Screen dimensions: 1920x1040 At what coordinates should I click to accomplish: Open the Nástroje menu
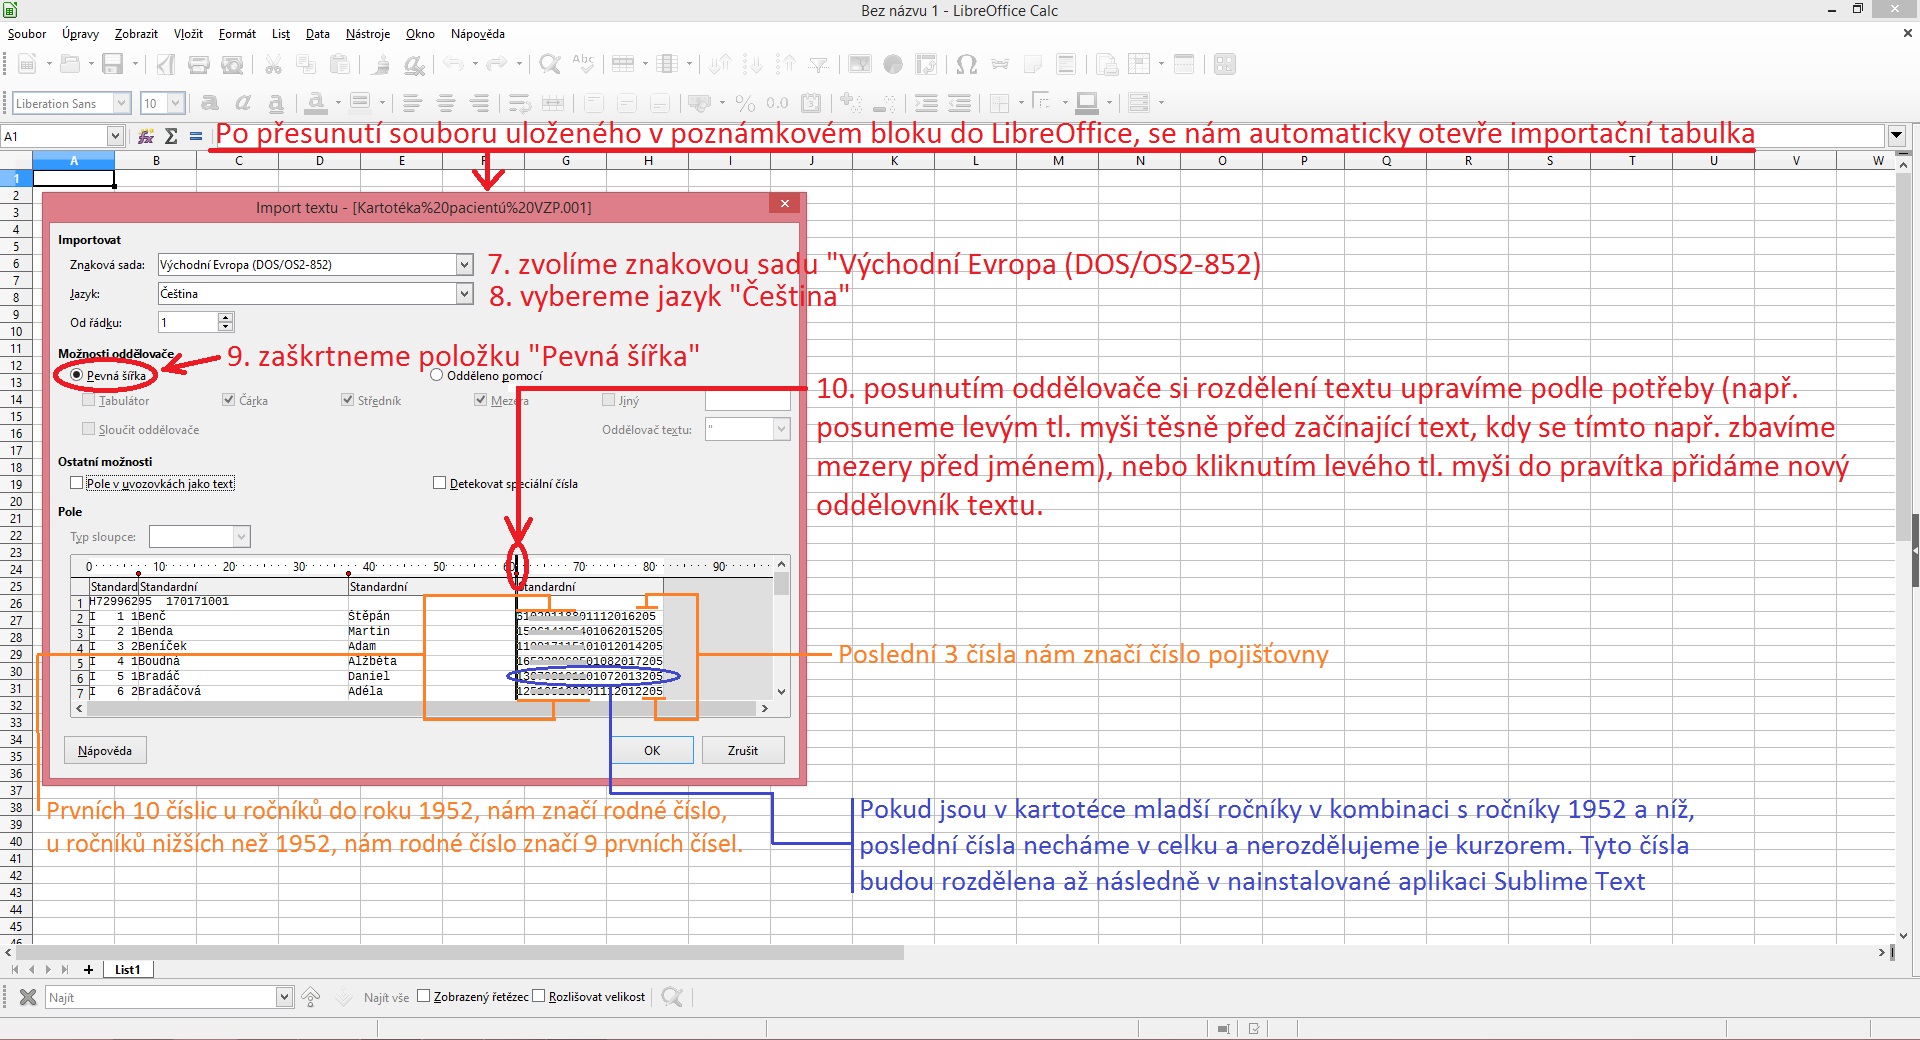coord(368,34)
